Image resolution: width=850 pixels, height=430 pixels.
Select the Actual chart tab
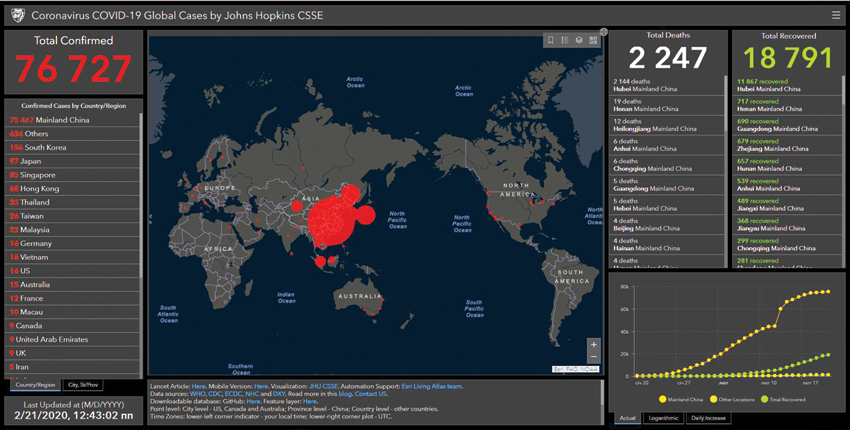click(x=627, y=418)
